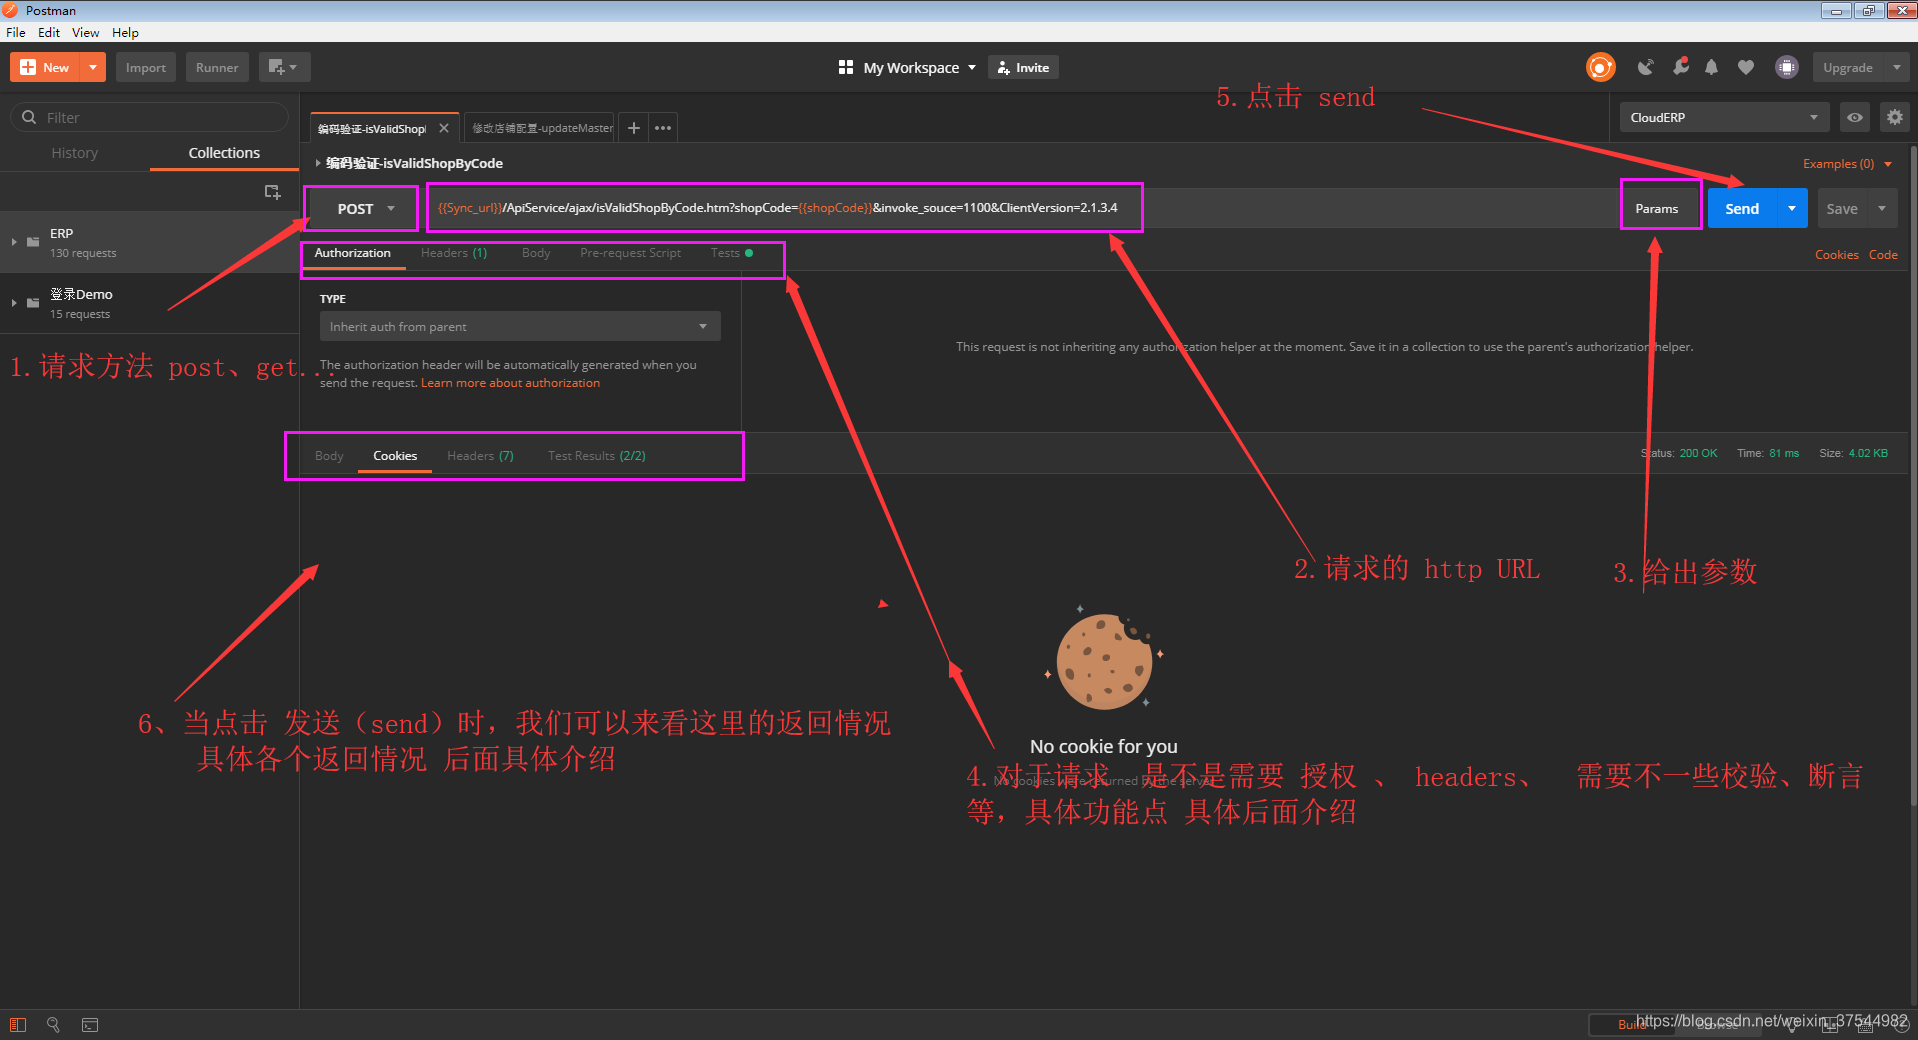Click the Postman app logo in the title bar
The image size is (1918, 1040).
11,10
